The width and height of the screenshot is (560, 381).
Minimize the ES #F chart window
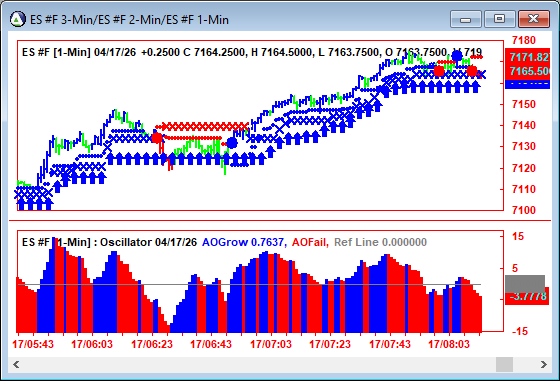click(x=466, y=19)
